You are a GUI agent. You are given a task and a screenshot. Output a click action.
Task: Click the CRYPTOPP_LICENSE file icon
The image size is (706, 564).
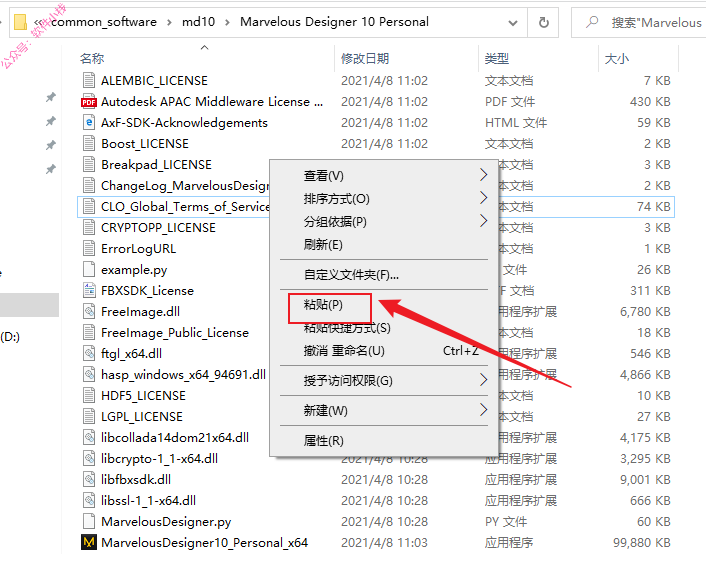[x=89, y=228]
